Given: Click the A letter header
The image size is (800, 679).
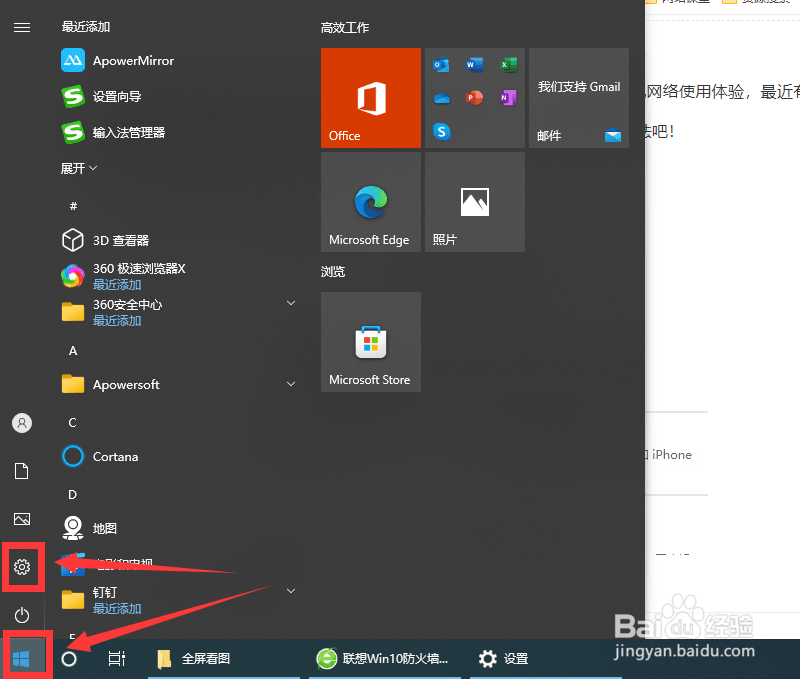Looking at the screenshot, I should tap(73, 350).
